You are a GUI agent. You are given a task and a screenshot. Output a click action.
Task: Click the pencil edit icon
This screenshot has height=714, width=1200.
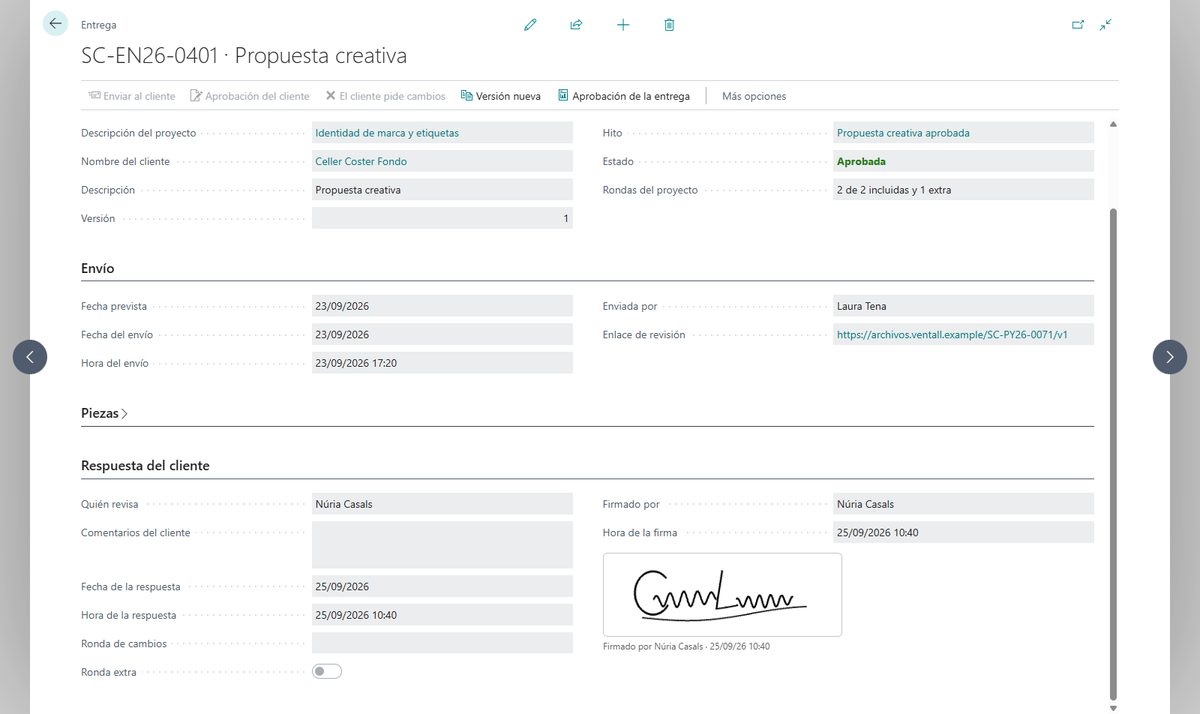(530, 25)
